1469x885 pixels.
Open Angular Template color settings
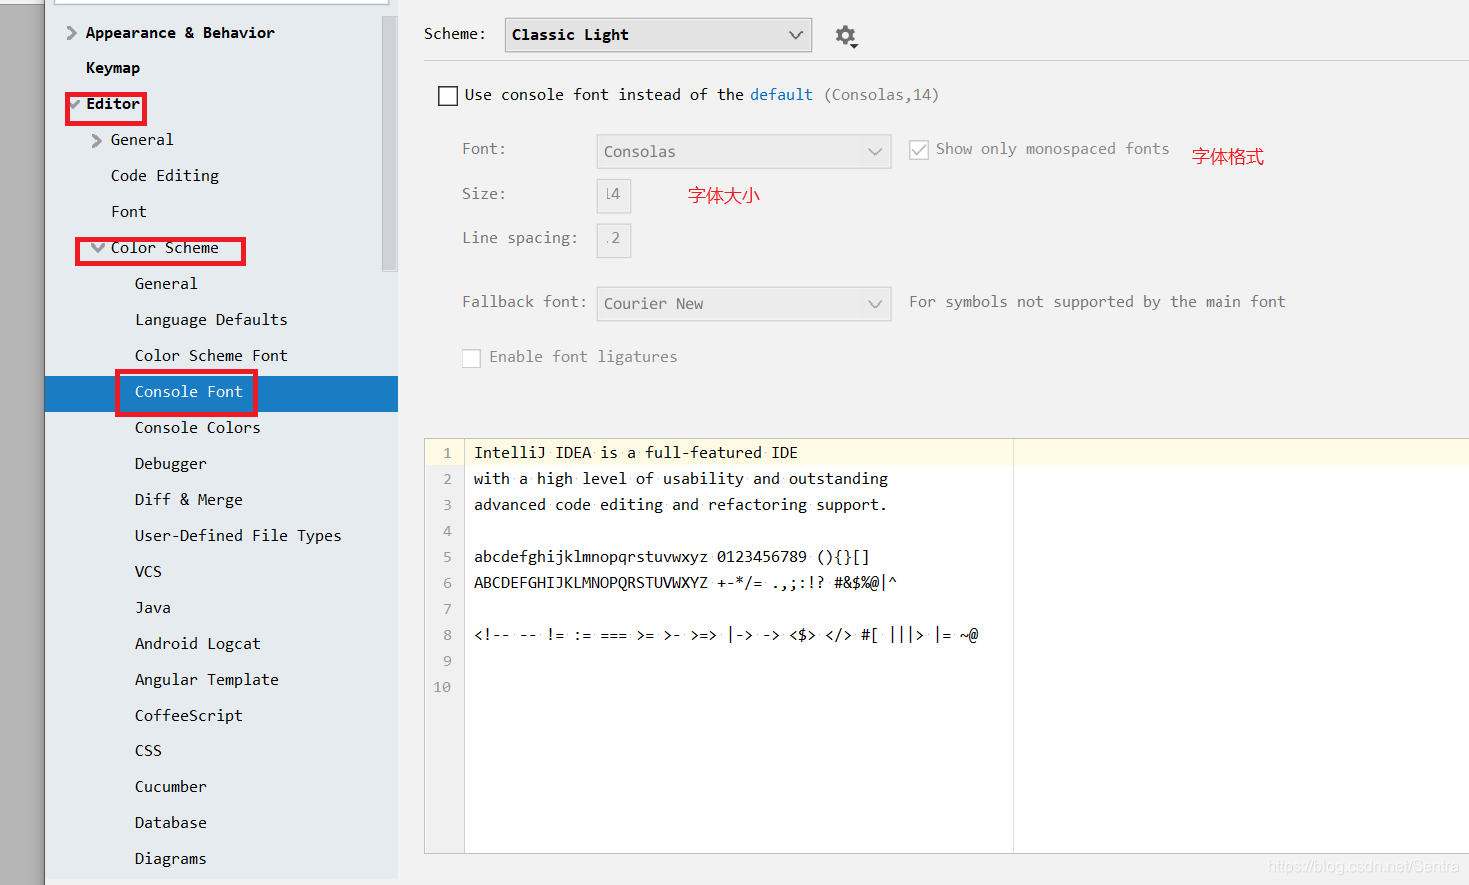(207, 680)
